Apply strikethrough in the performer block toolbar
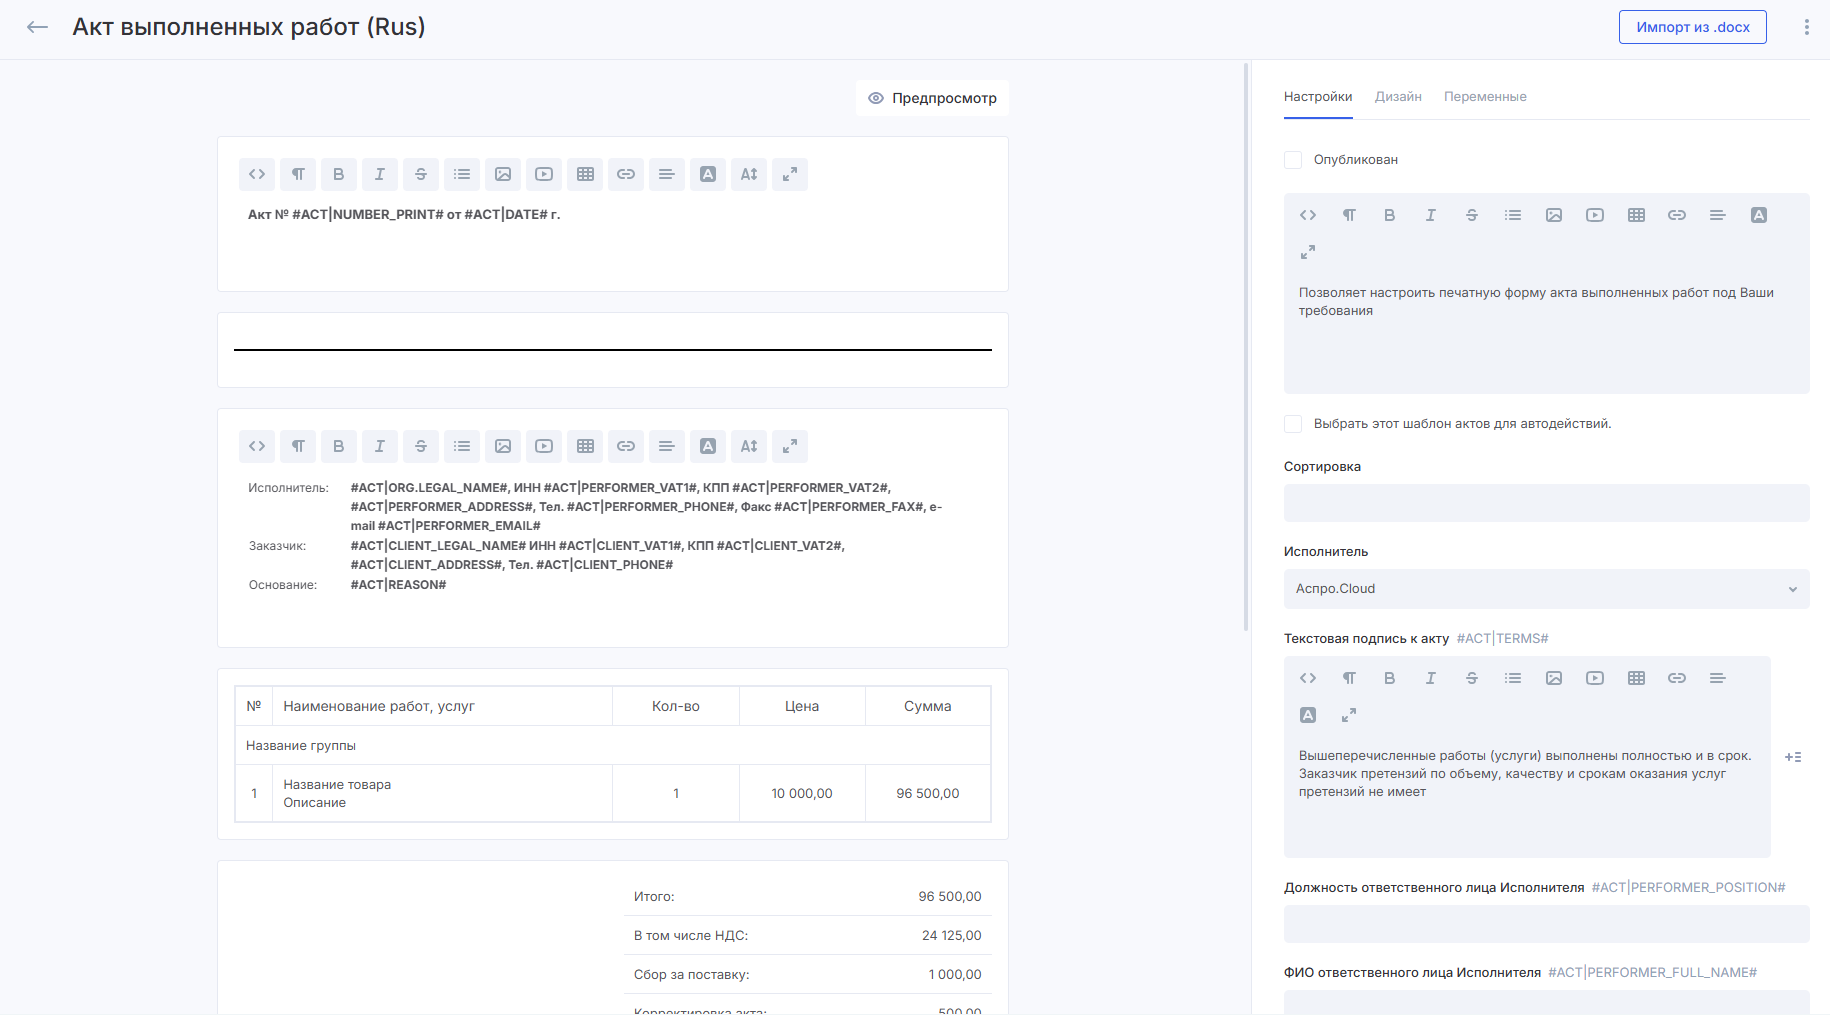This screenshot has width=1830, height=1018. [421, 446]
